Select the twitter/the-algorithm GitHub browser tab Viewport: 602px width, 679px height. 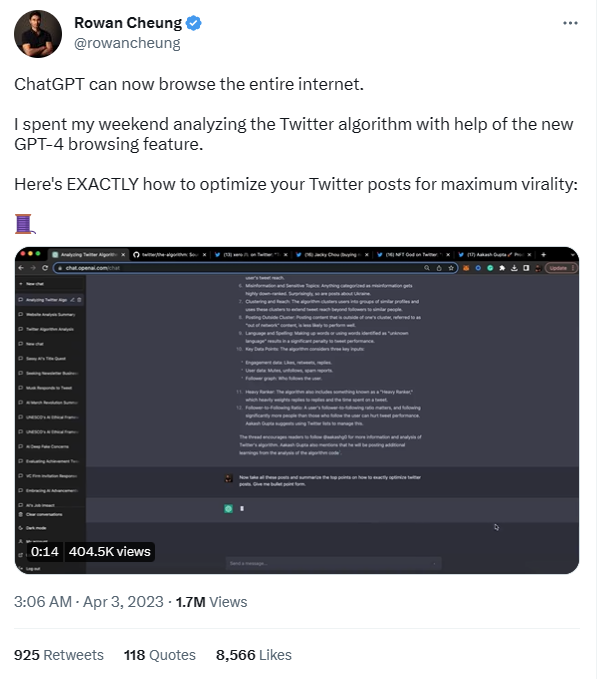(170, 255)
